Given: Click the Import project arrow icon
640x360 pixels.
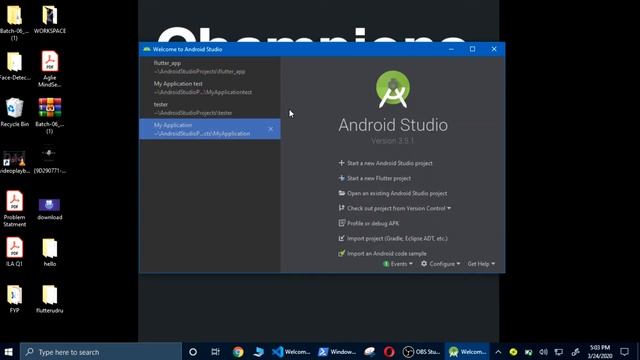Looking at the screenshot, I should click(342, 238).
